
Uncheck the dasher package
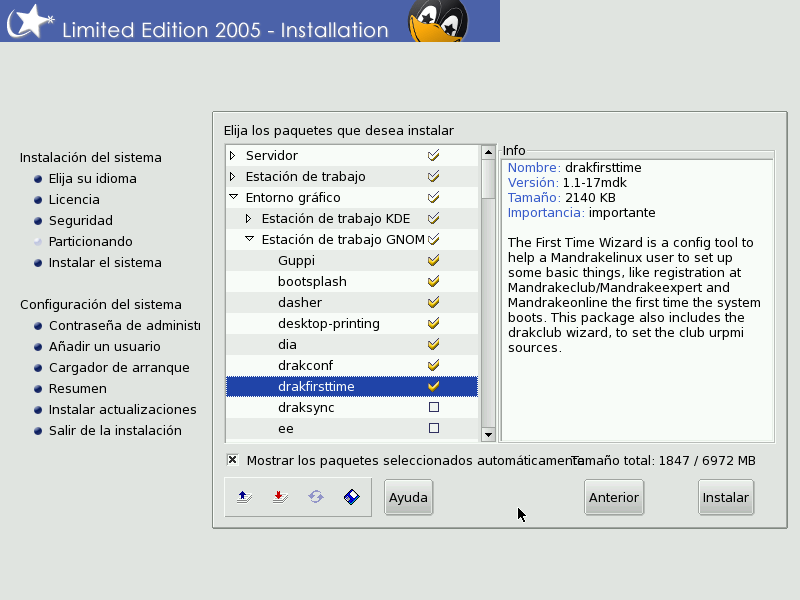tap(434, 302)
